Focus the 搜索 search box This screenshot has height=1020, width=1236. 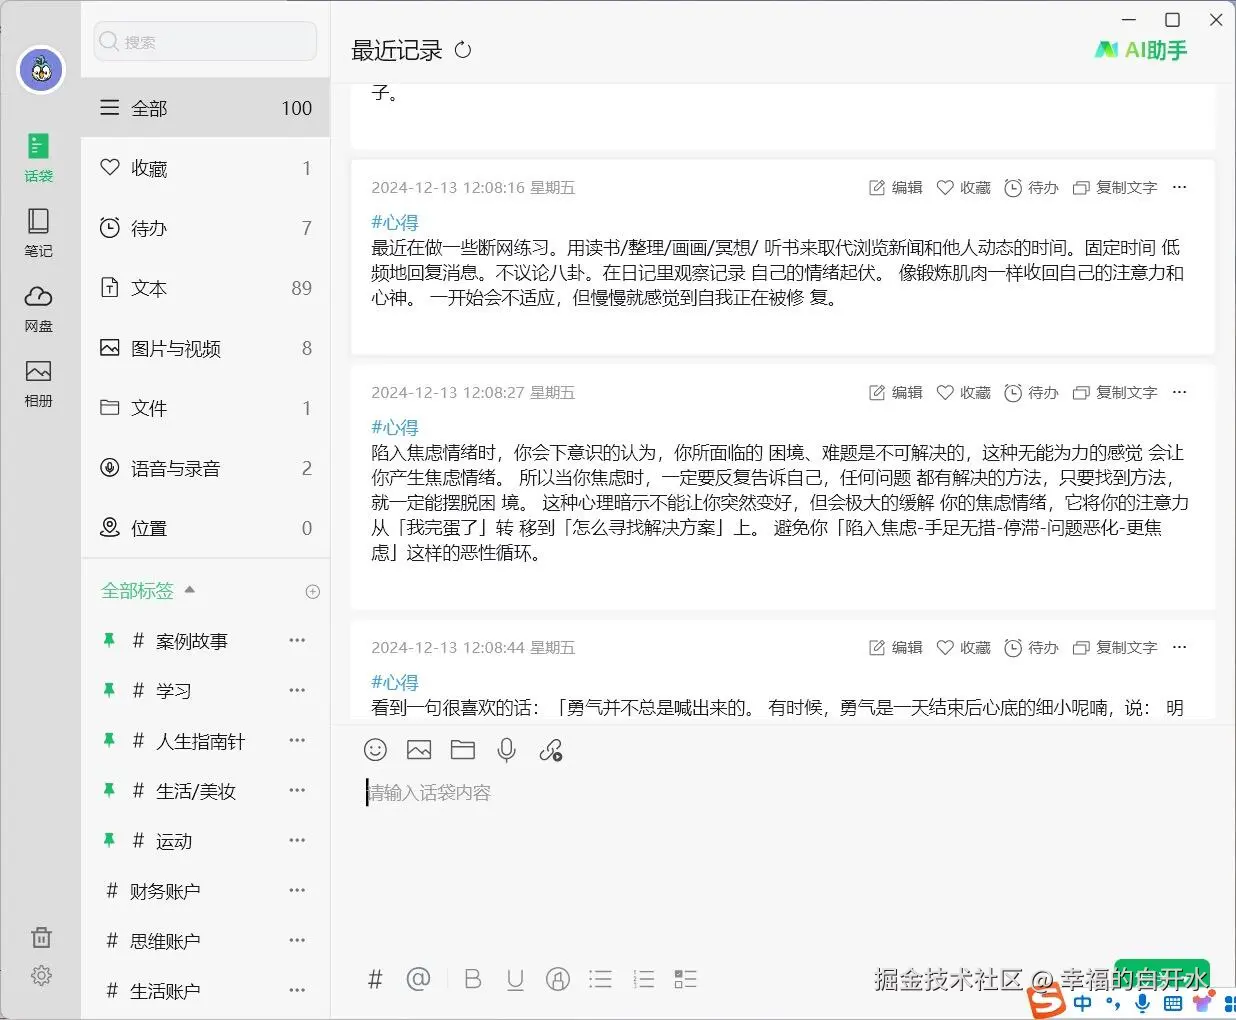tap(205, 42)
